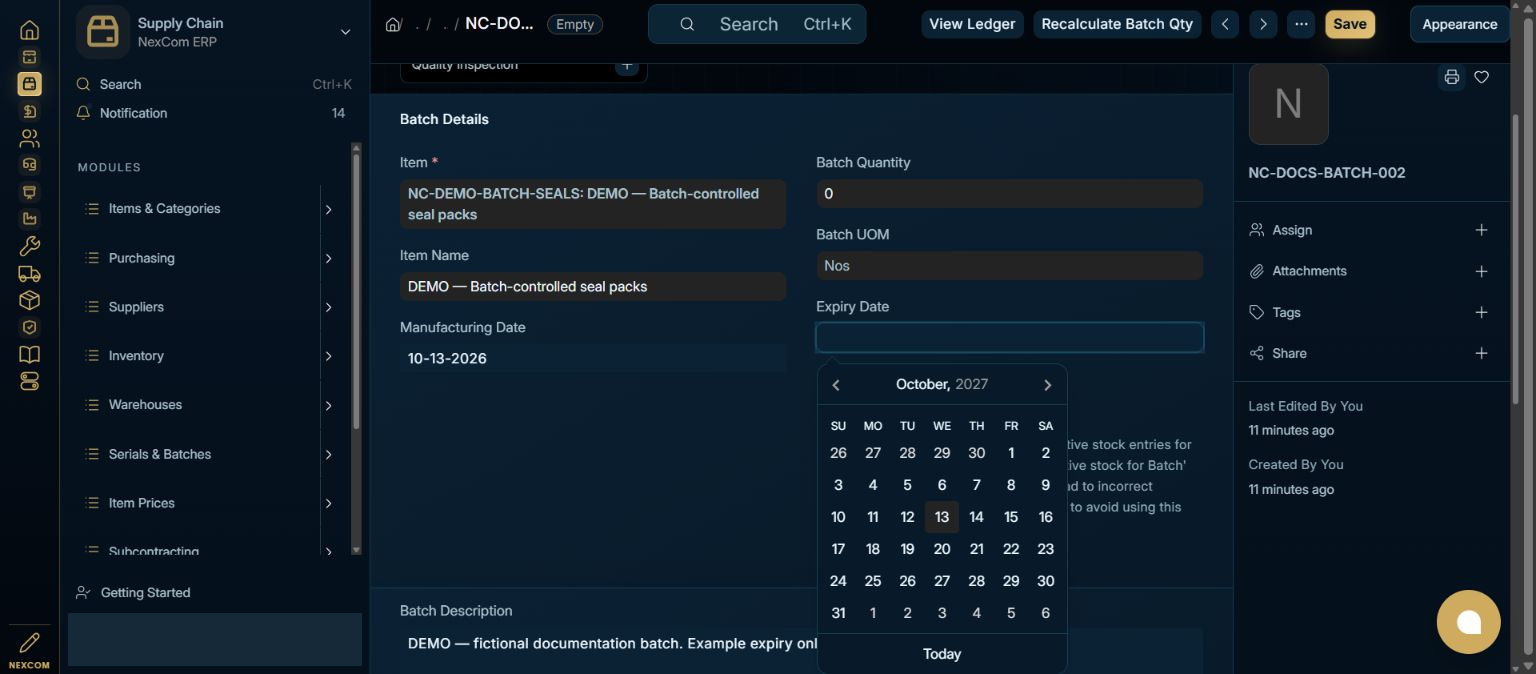Click the Item link field
Image resolution: width=1536 pixels, height=674 pixels.
pyautogui.click(x=593, y=204)
